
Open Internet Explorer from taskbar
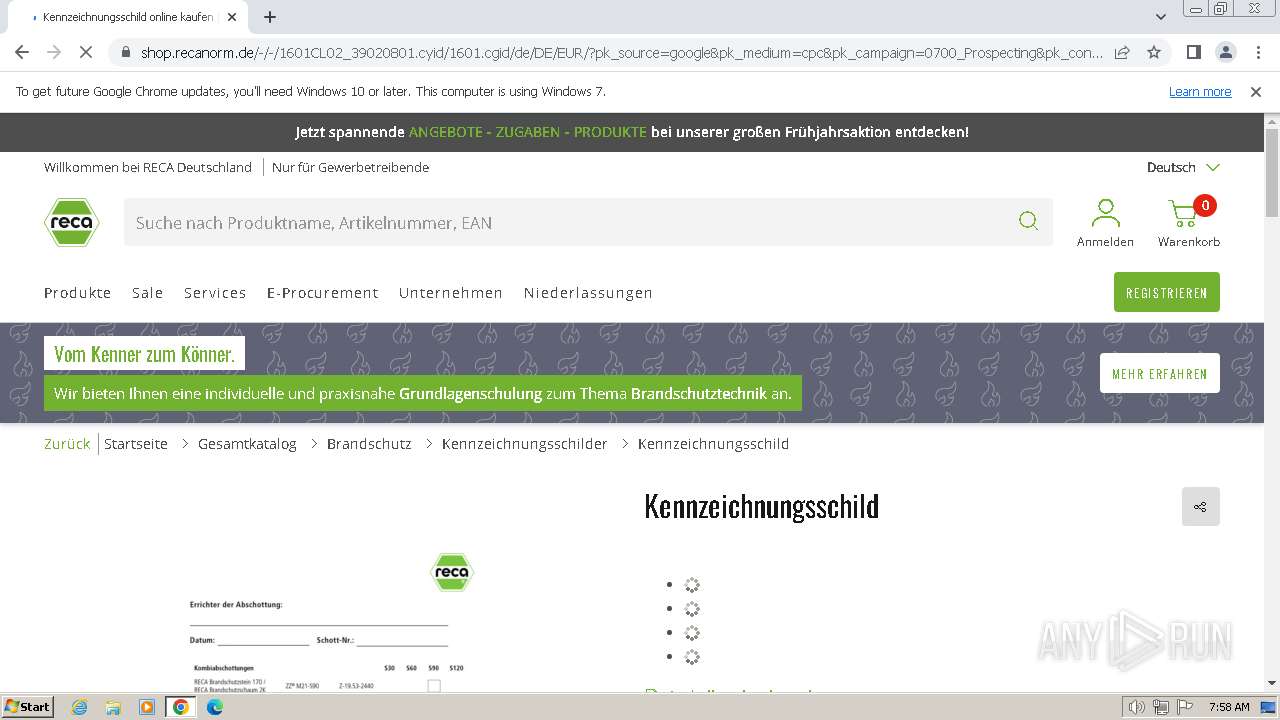[80, 707]
